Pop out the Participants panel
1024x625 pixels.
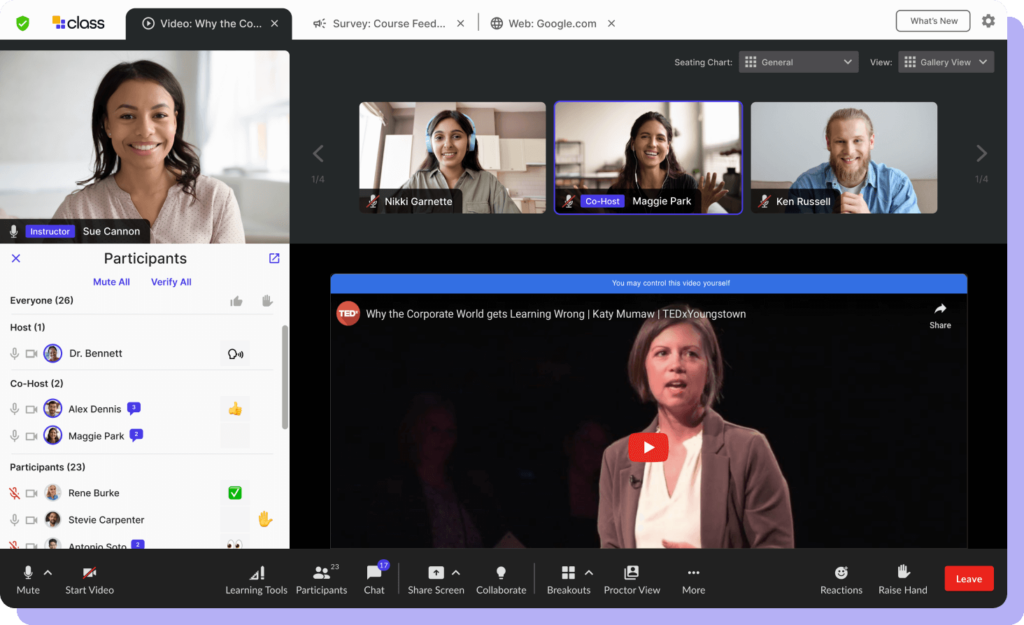[274, 258]
